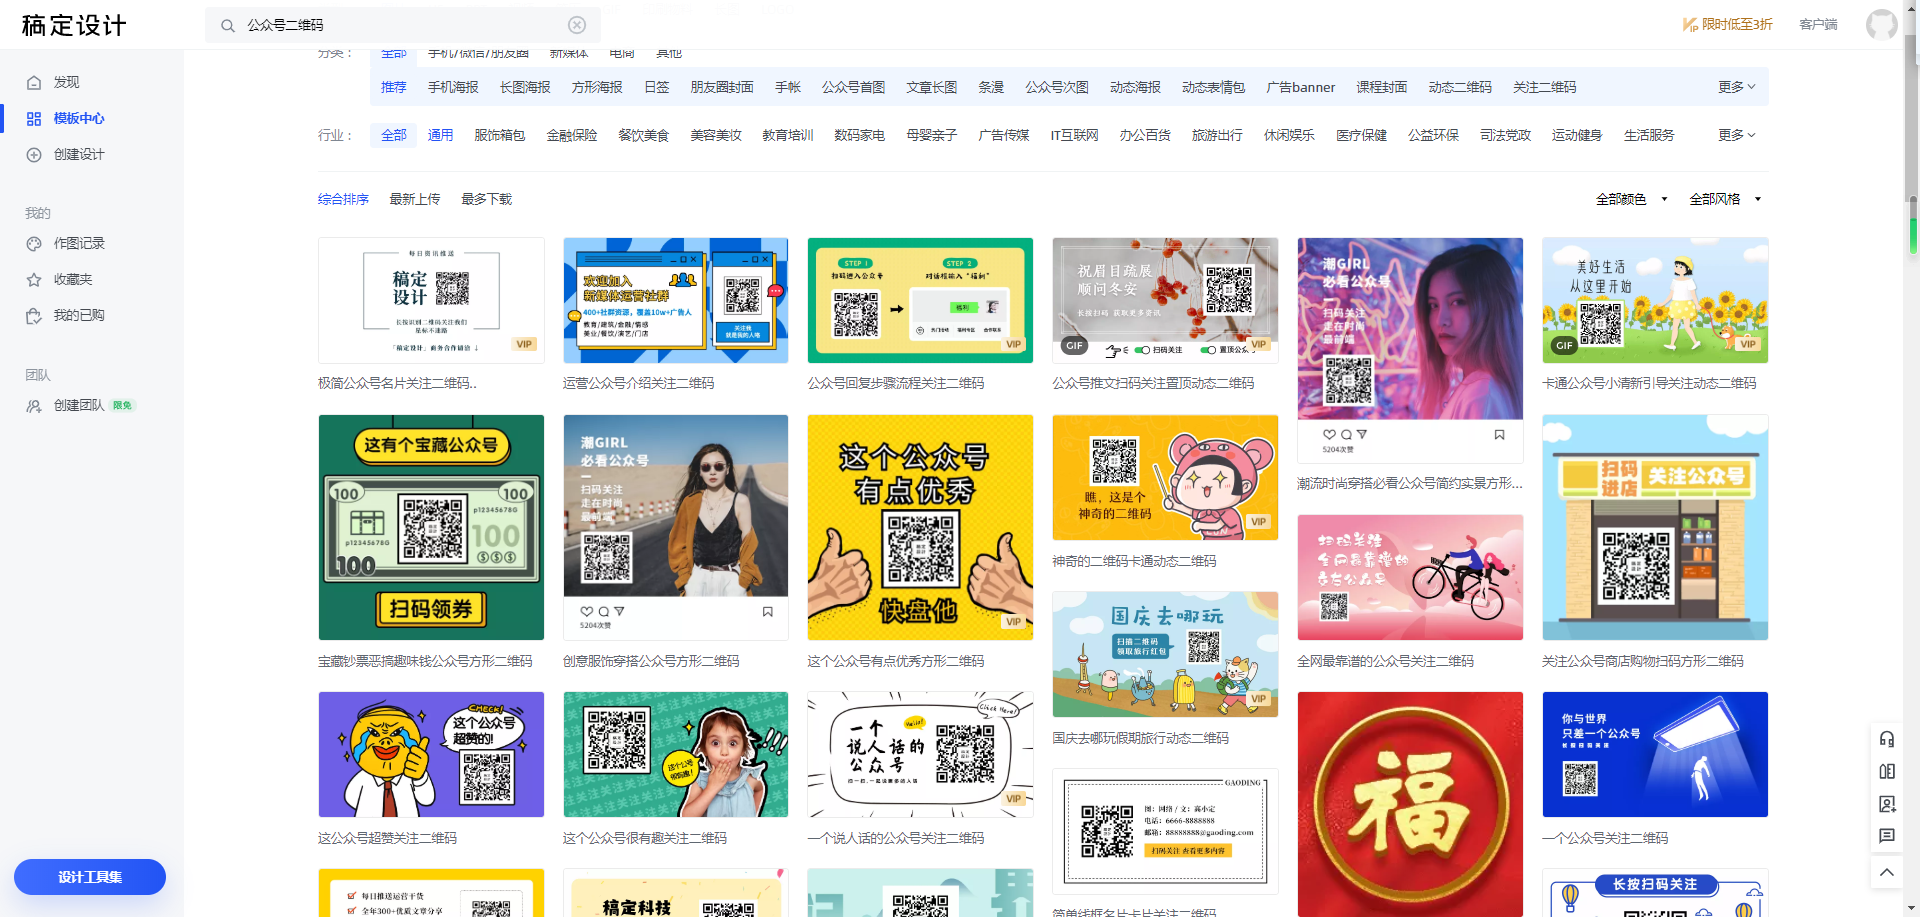Image resolution: width=1920 pixels, height=917 pixels.
Task: Open the blue 一个公众号关注二维码 template
Action: click(x=1655, y=754)
